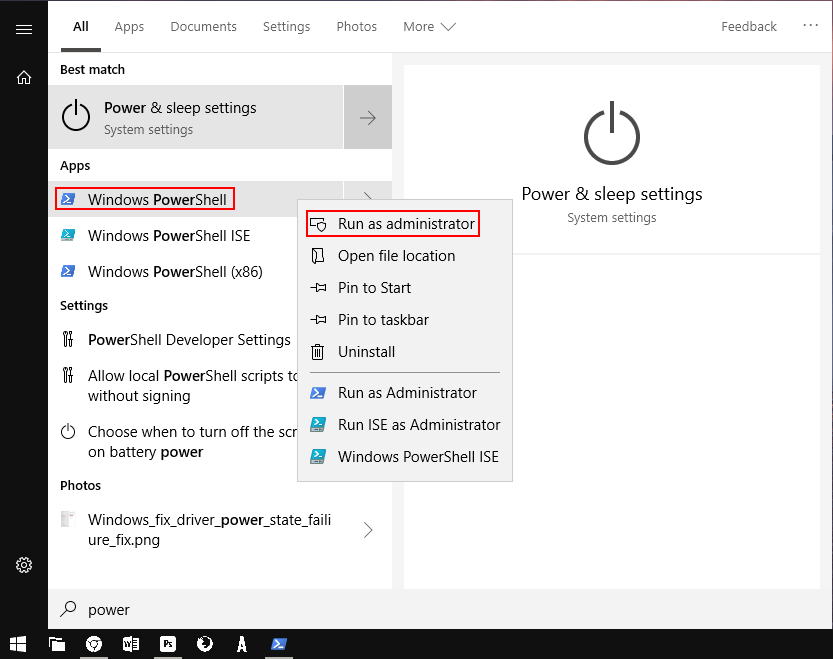Click the magnifier icon in search box
Image resolution: width=833 pixels, height=659 pixels.
tap(69, 609)
